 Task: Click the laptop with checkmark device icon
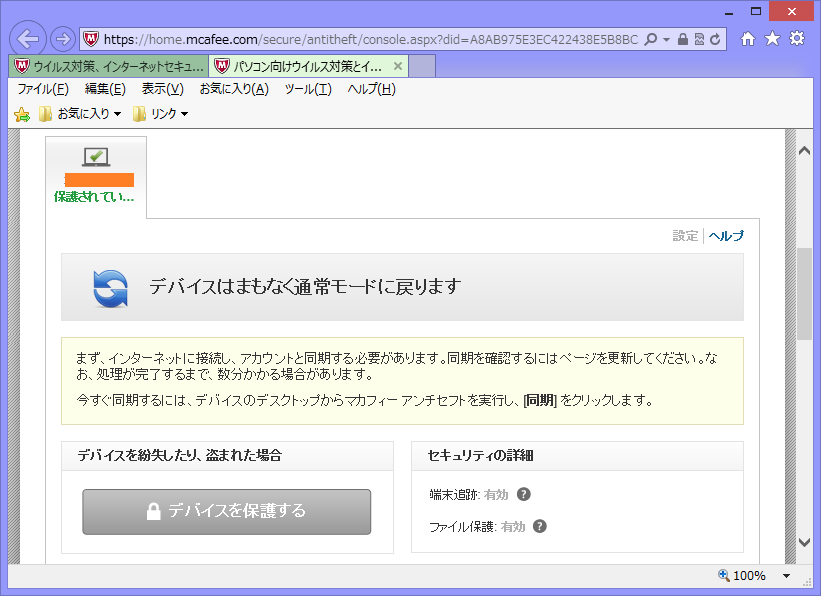point(96,157)
